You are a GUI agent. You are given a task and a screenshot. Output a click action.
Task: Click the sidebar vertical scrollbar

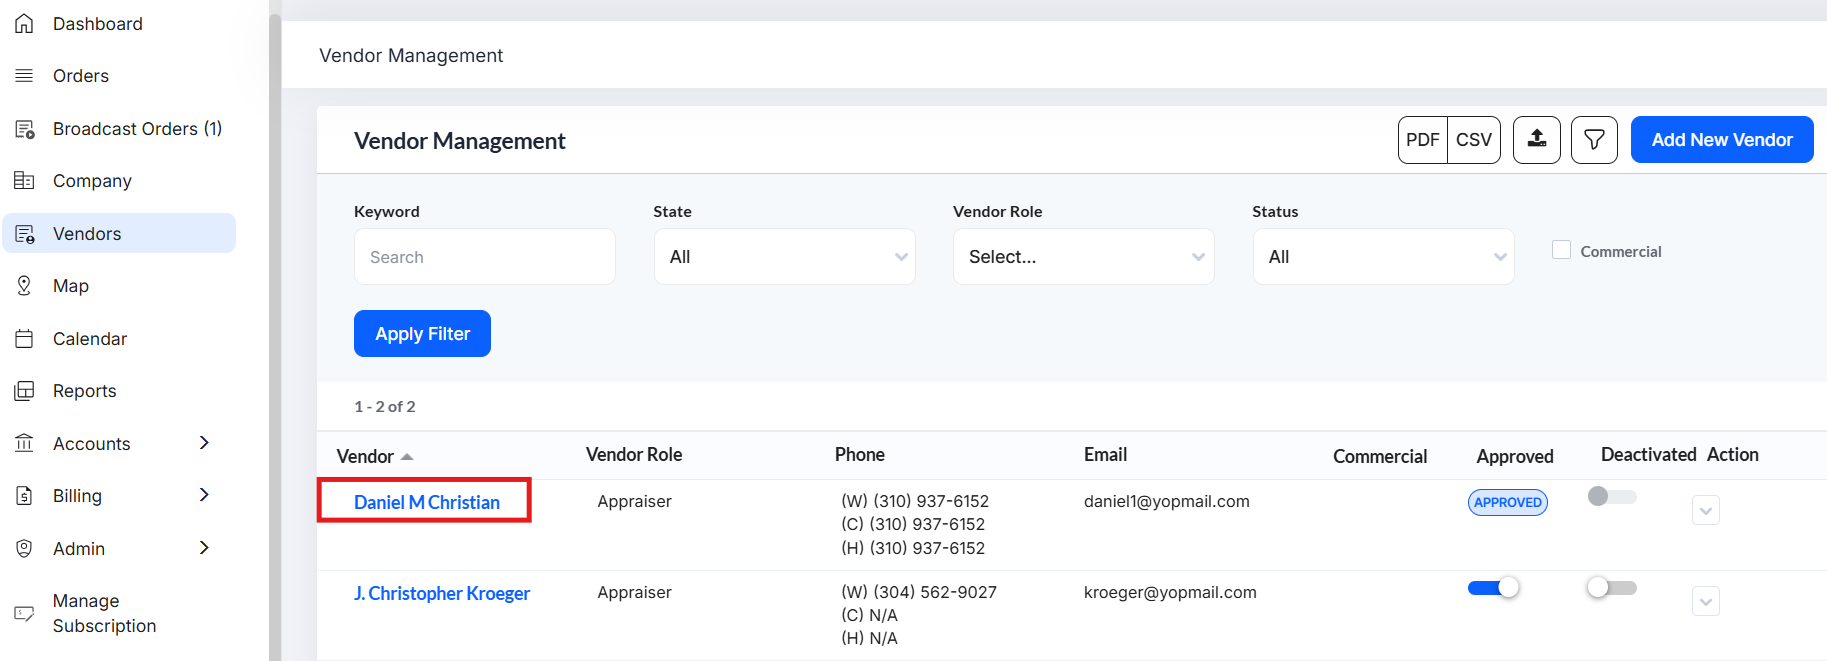pyautogui.click(x=275, y=335)
